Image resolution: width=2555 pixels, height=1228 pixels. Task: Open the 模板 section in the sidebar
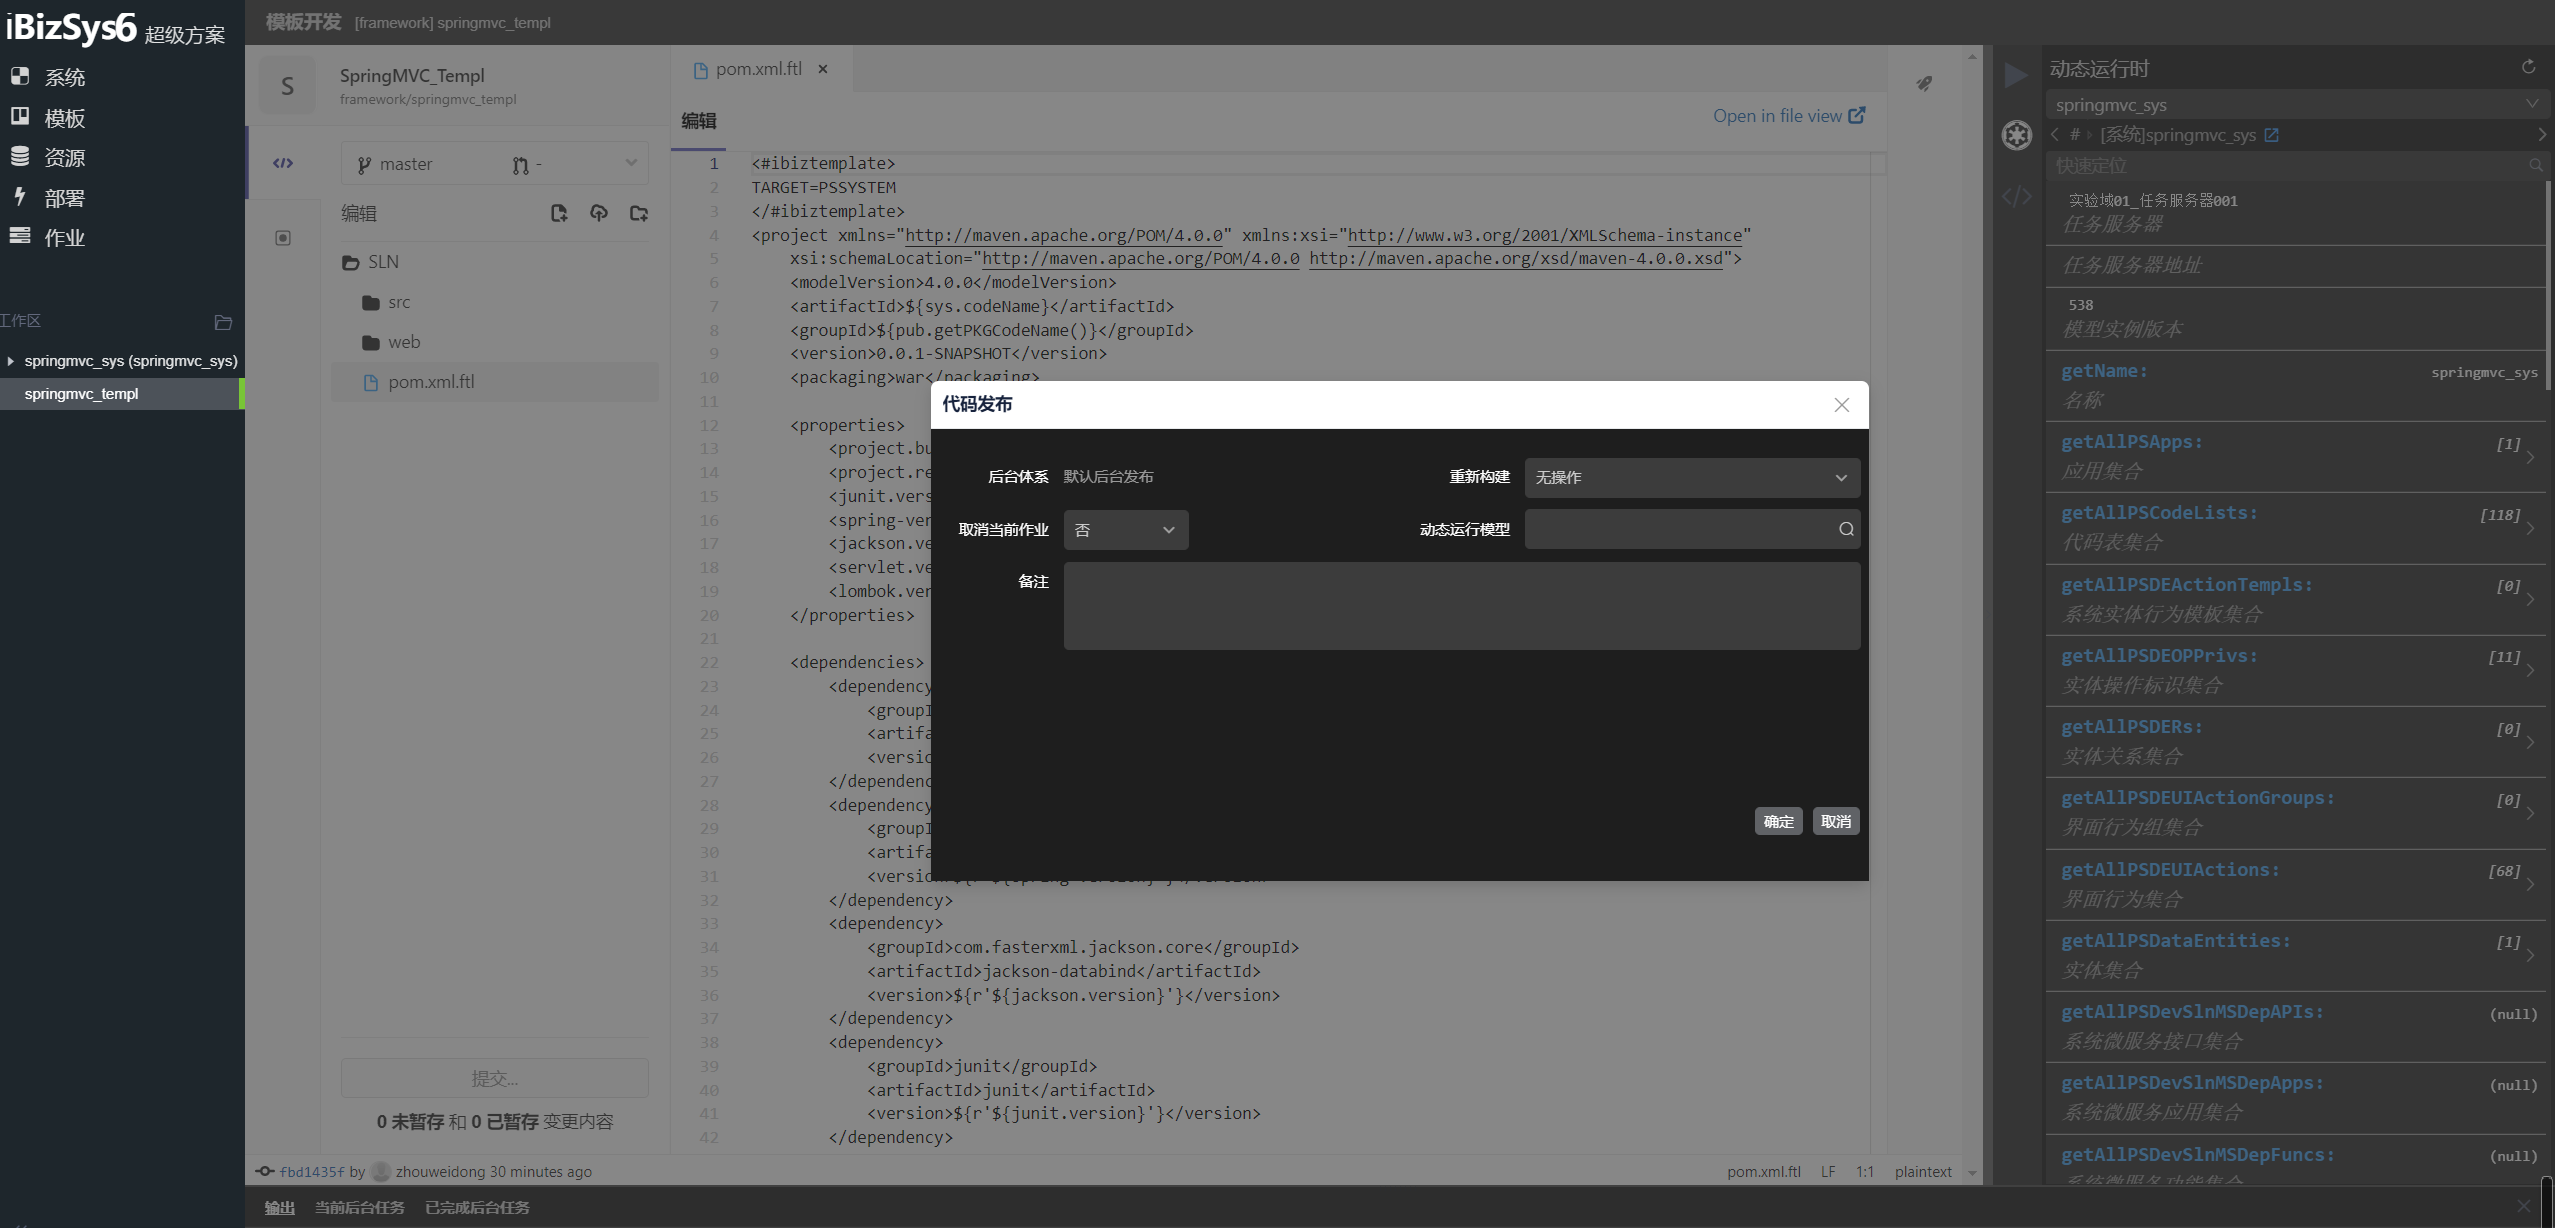pos(48,118)
